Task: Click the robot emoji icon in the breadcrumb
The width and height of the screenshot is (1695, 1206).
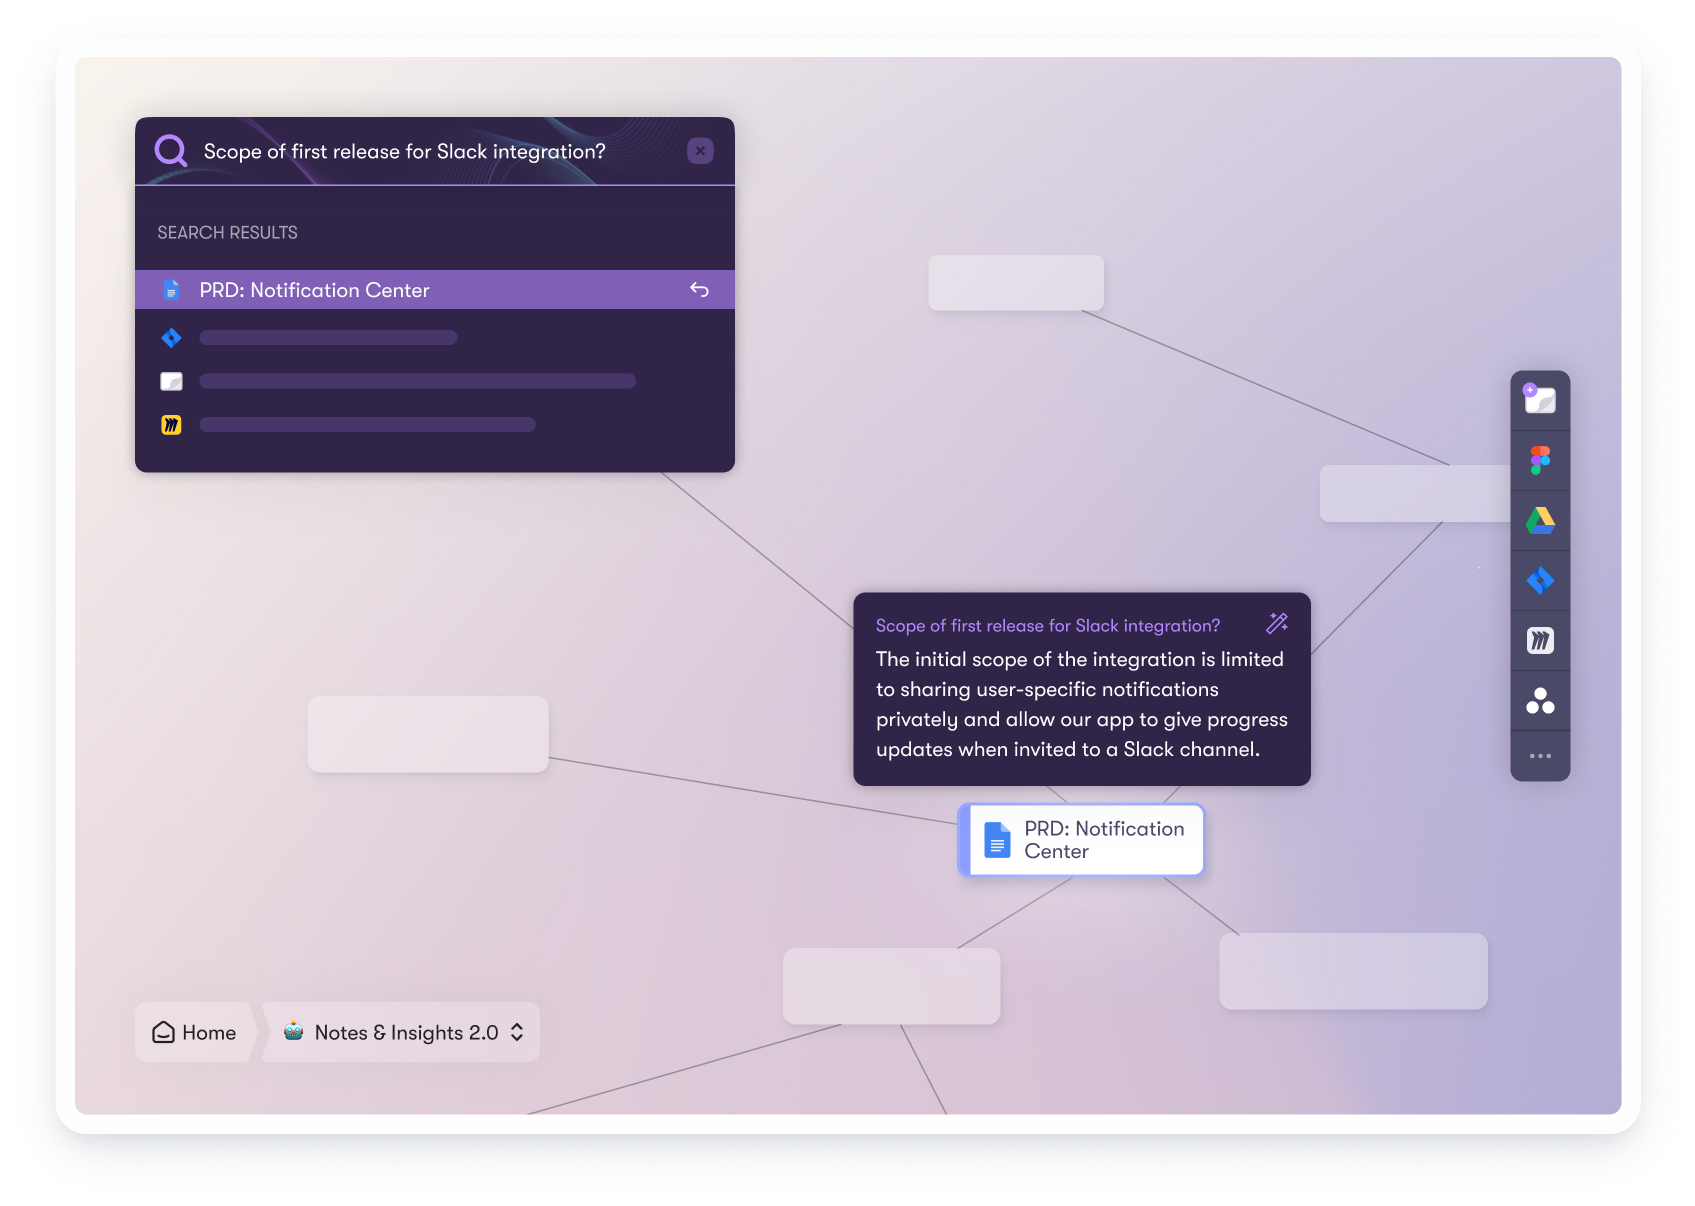Action: pyautogui.click(x=293, y=1031)
